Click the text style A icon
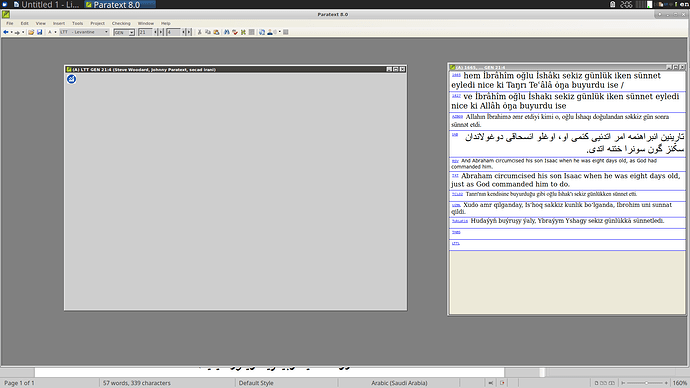This screenshot has width=690, height=388. pyautogui.click(x=49, y=32)
